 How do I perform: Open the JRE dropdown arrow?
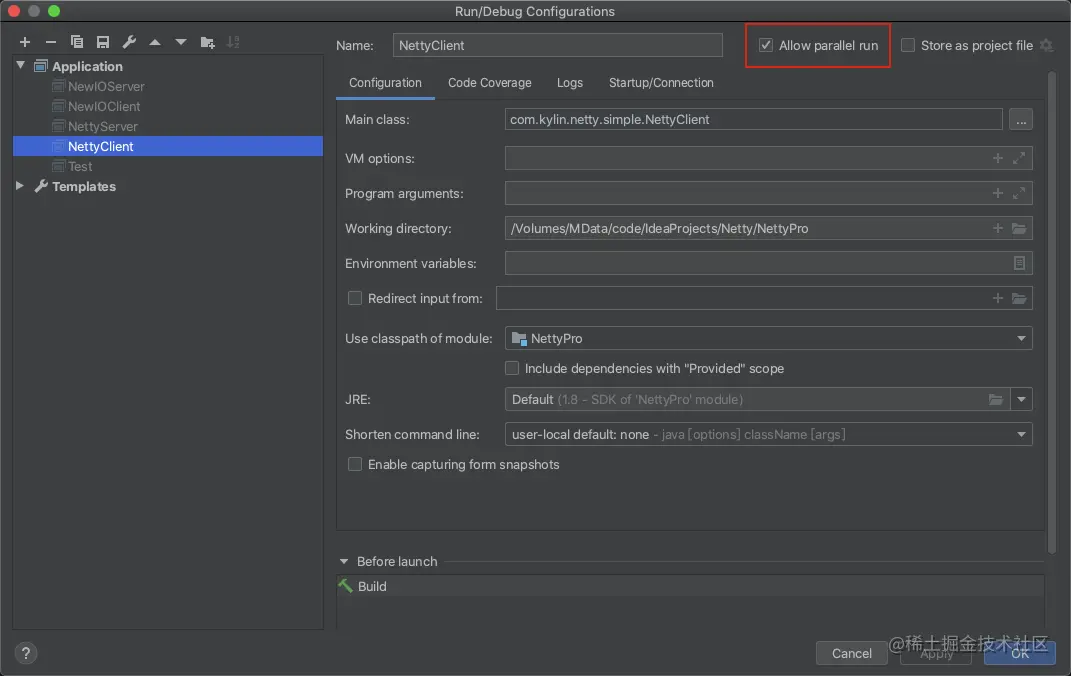click(x=1021, y=399)
